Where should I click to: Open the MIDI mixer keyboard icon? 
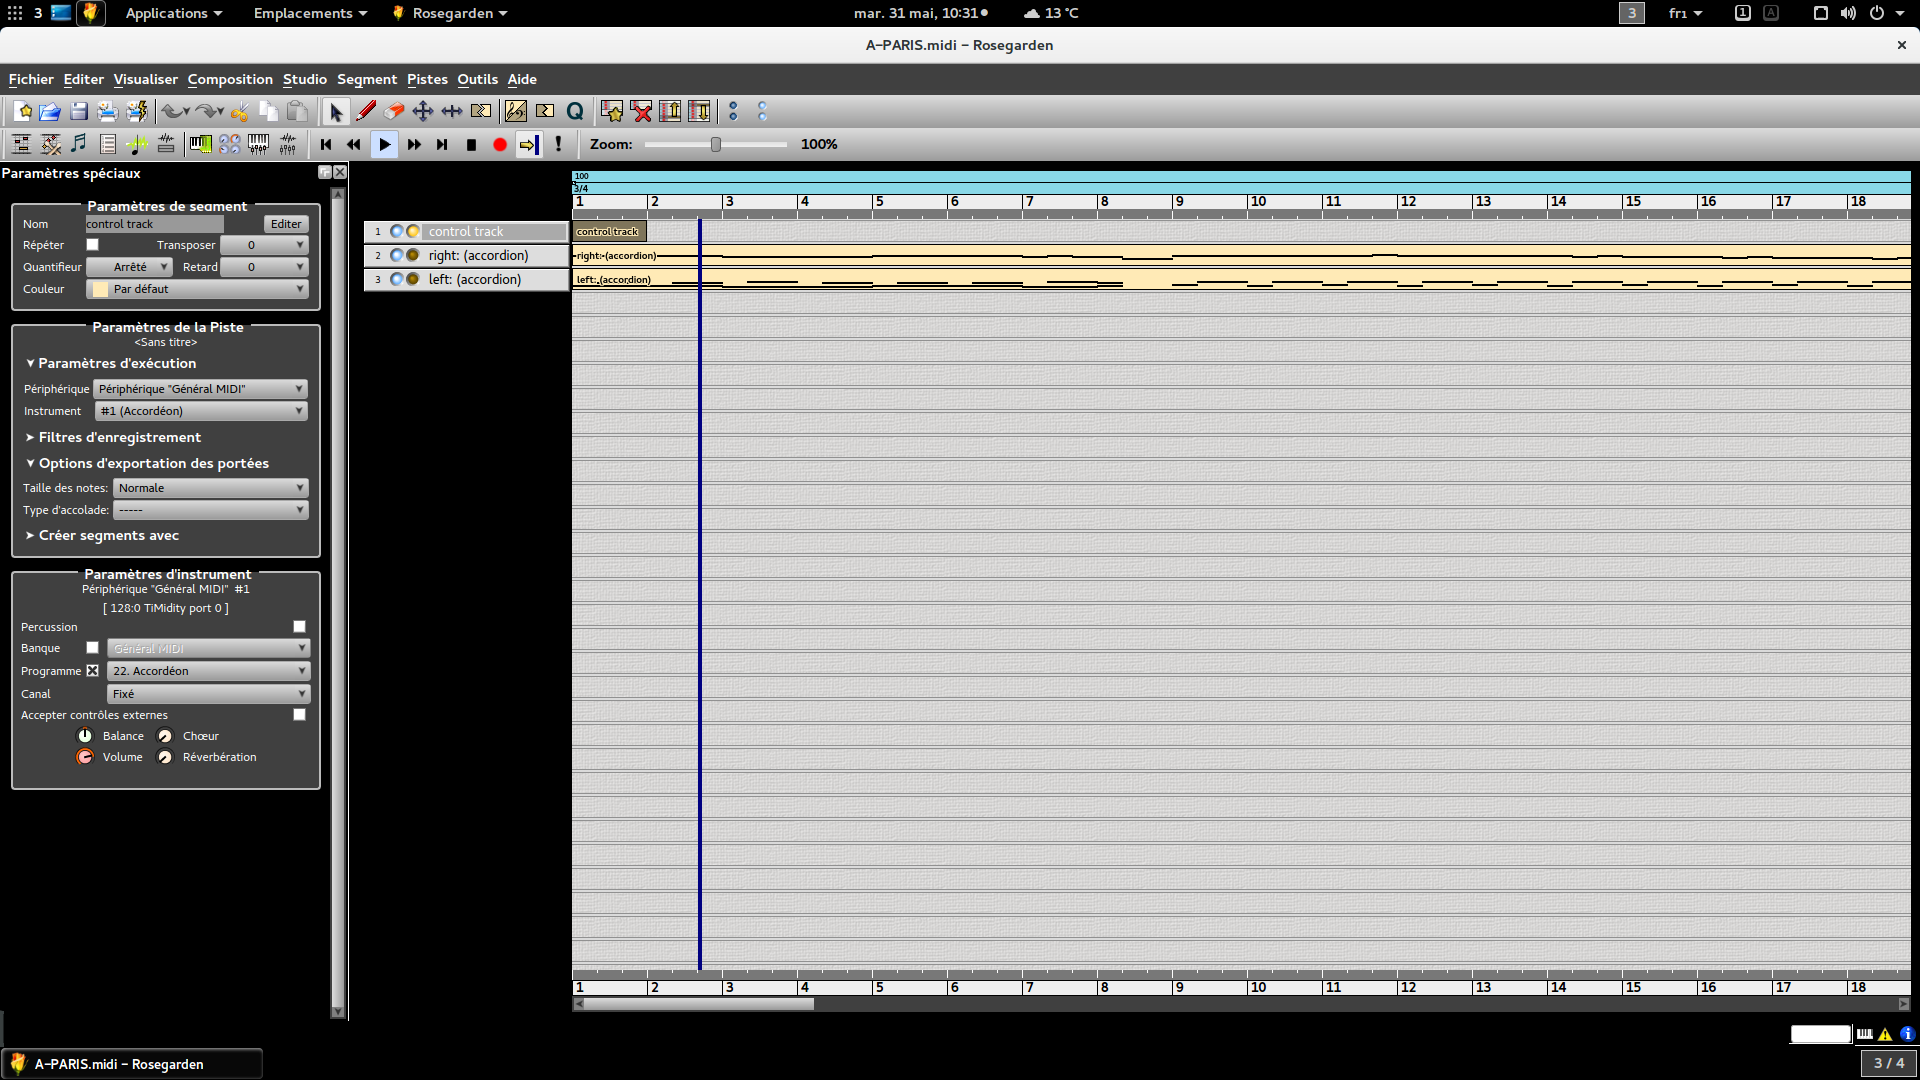click(258, 144)
